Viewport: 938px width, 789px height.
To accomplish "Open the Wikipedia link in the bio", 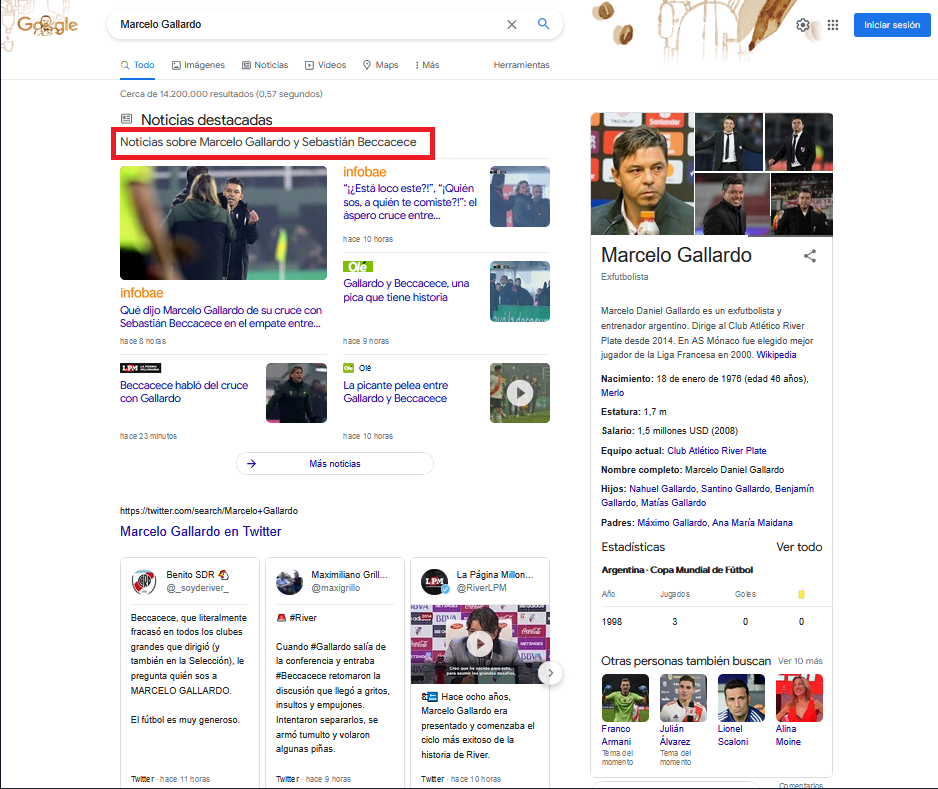I will (x=776, y=355).
